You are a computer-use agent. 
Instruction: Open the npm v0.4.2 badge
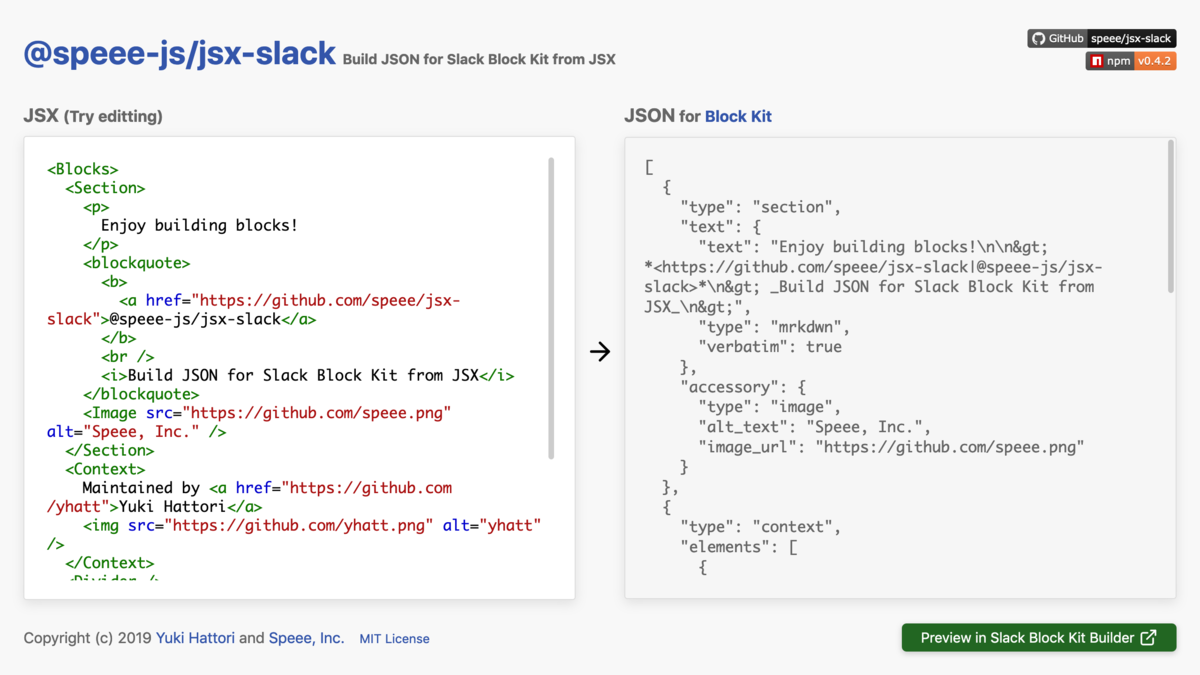(1130, 61)
